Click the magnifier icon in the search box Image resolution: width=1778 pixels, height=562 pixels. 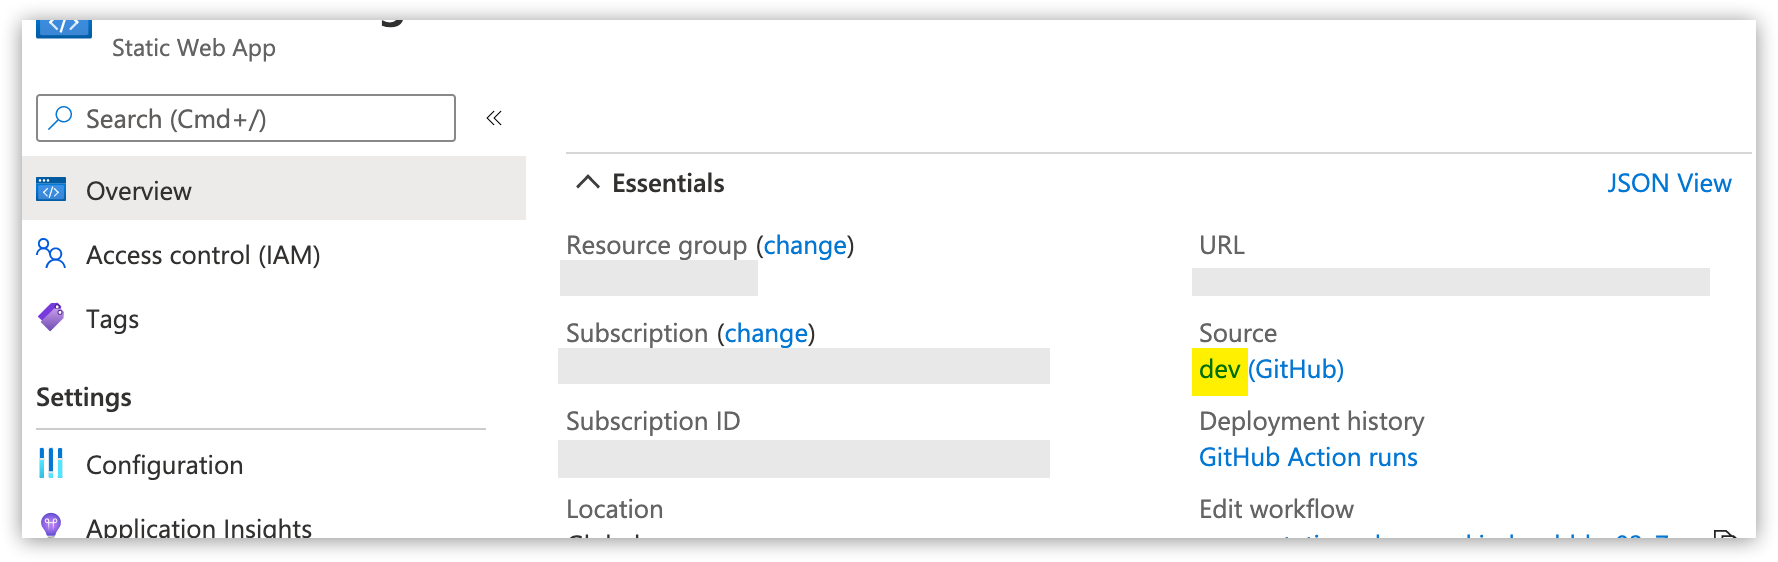(61, 118)
